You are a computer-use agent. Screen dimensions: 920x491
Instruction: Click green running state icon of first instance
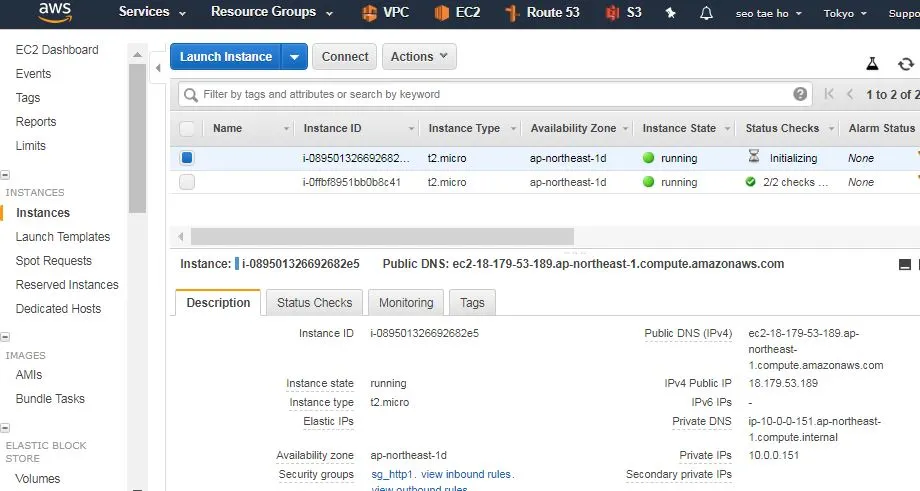click(x=648, y=158)
